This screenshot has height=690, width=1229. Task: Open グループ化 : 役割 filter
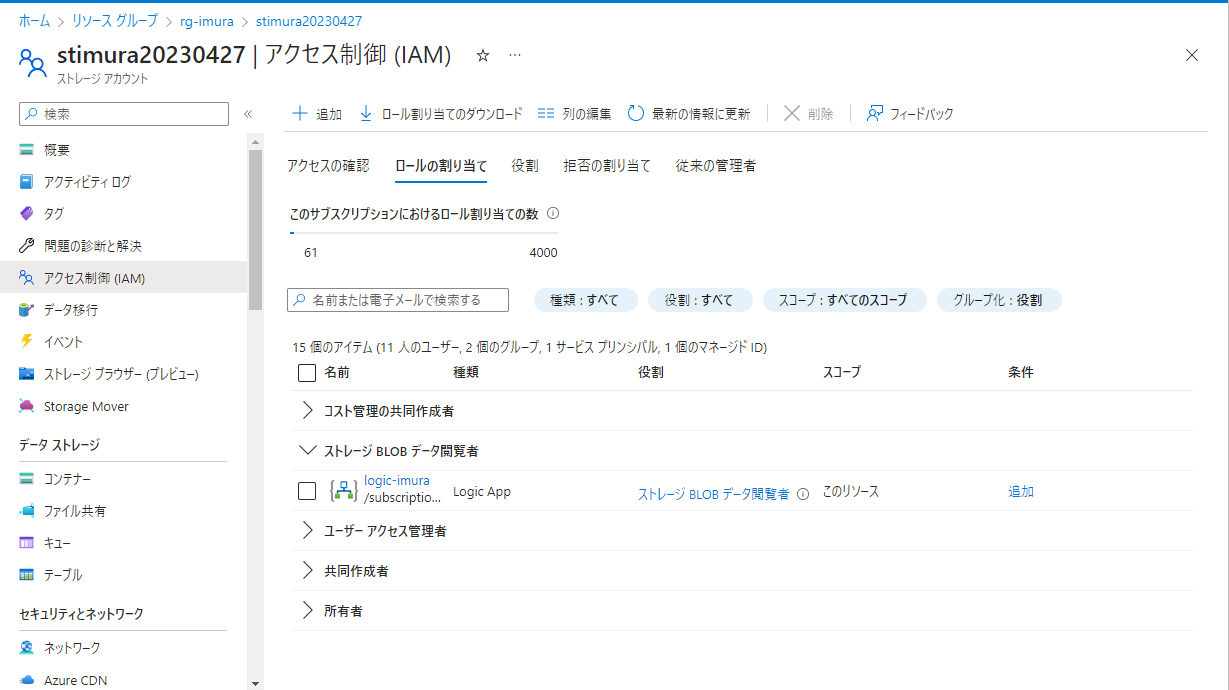998,300
